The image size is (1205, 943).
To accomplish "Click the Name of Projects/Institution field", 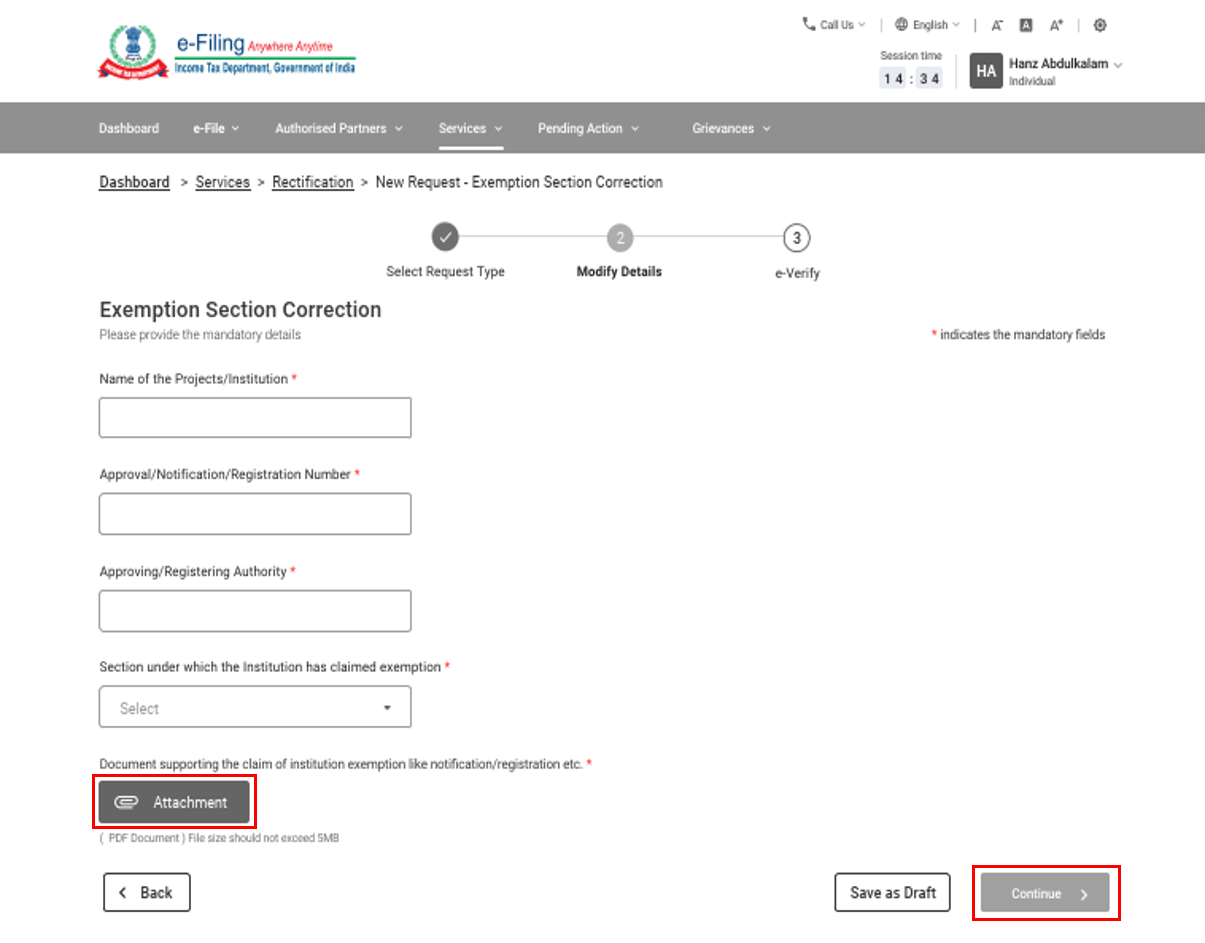I will 254,417.
